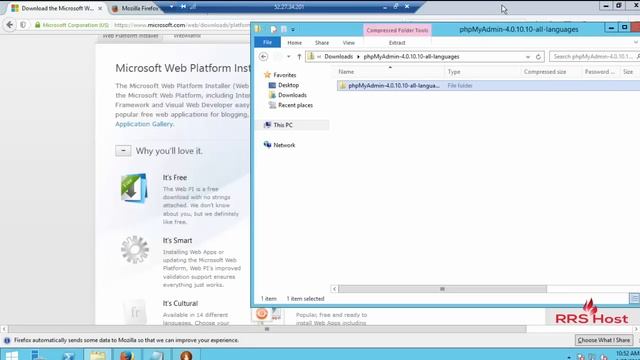640x360 pixels.
Task: Open the recent locations dropdown arrow
Action: click(289, 57)
